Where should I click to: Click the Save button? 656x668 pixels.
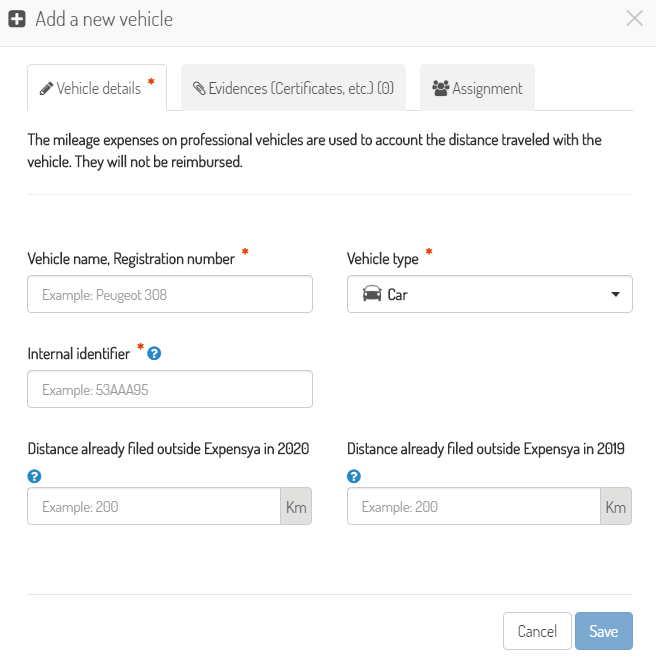coord(604,631)
